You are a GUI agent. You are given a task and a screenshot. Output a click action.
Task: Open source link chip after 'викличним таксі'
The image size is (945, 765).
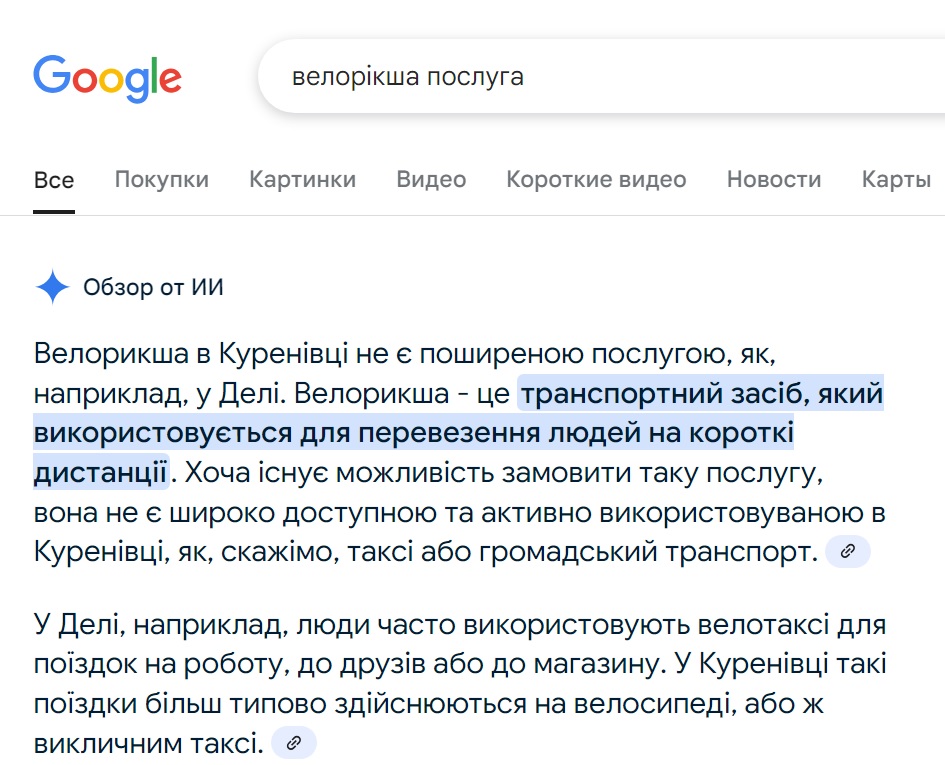[294, 743]
